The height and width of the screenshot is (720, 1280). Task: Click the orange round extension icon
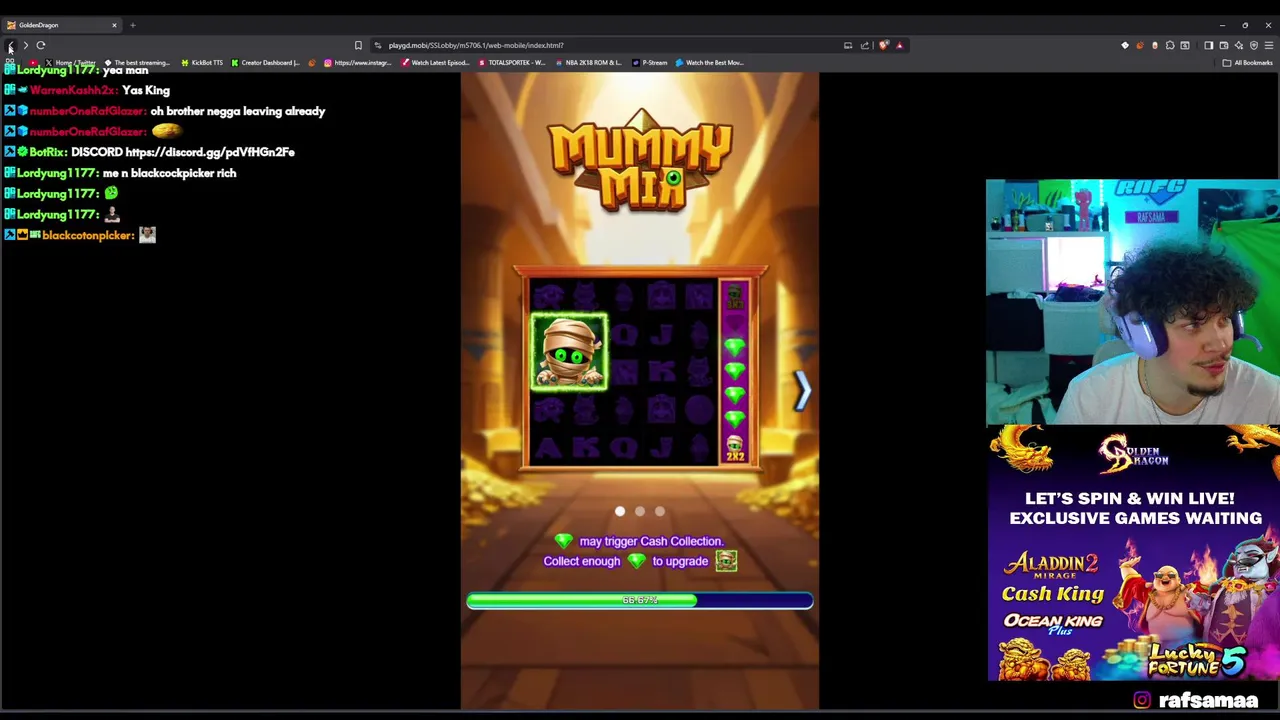1140,45
